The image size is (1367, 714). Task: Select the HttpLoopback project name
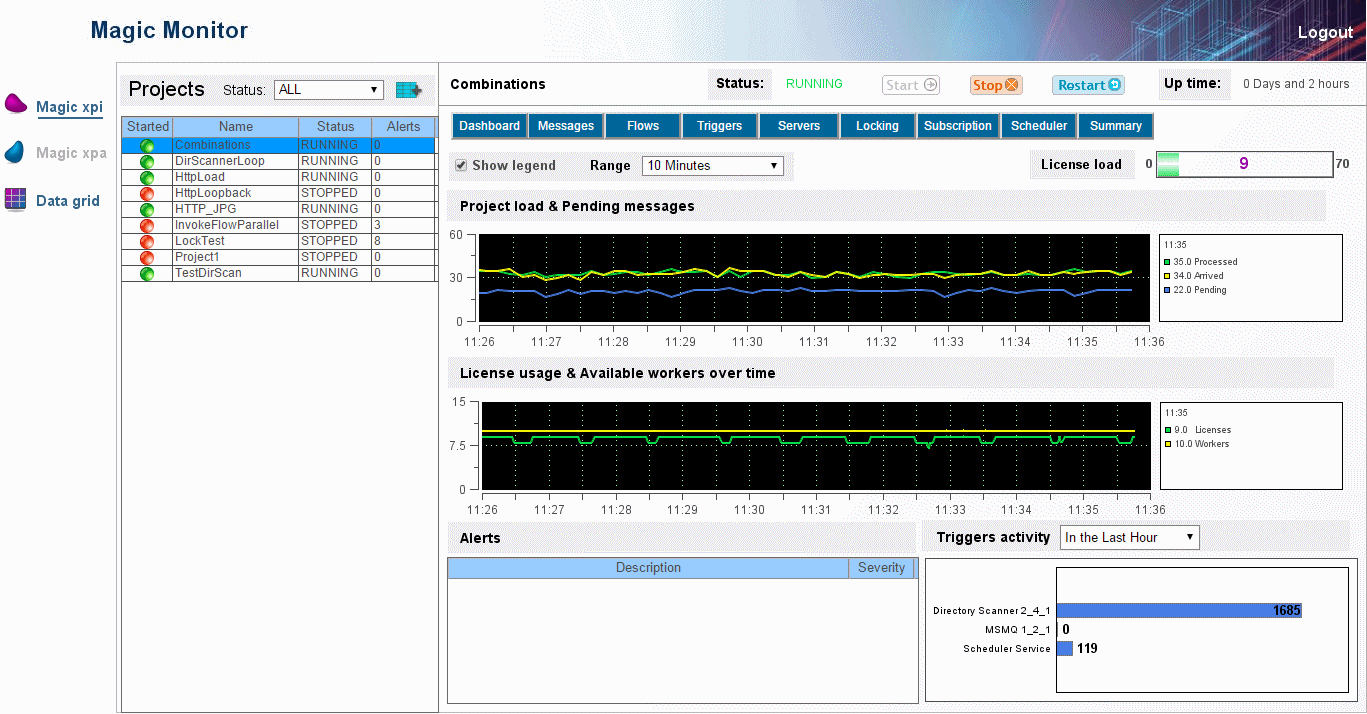(213, 193)
